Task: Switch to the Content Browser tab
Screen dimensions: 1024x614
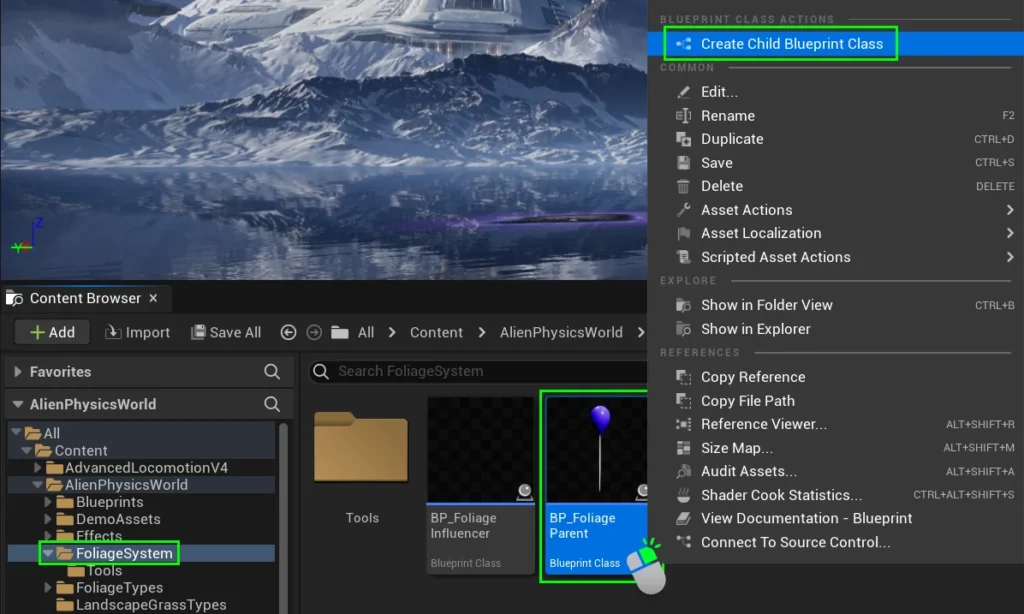Action: coord(84,298)
